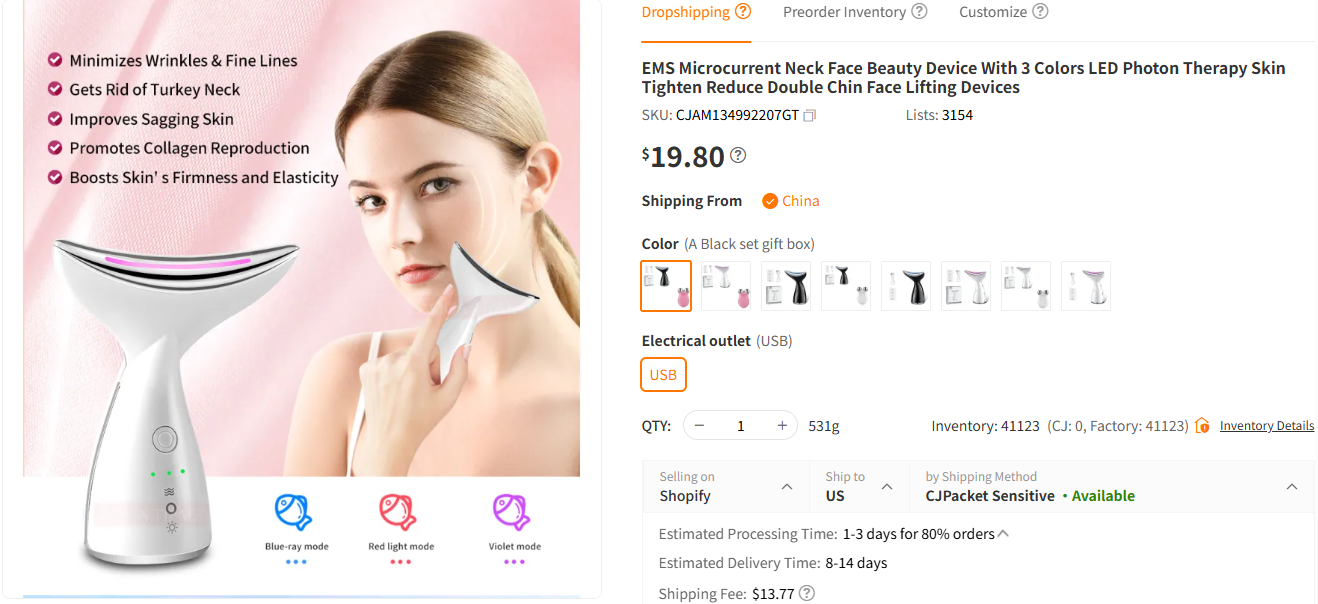The height and width of the screenshot is (604, 1318).
Task: Open the price tooltip question mark
Action: (x=737, y=155)
